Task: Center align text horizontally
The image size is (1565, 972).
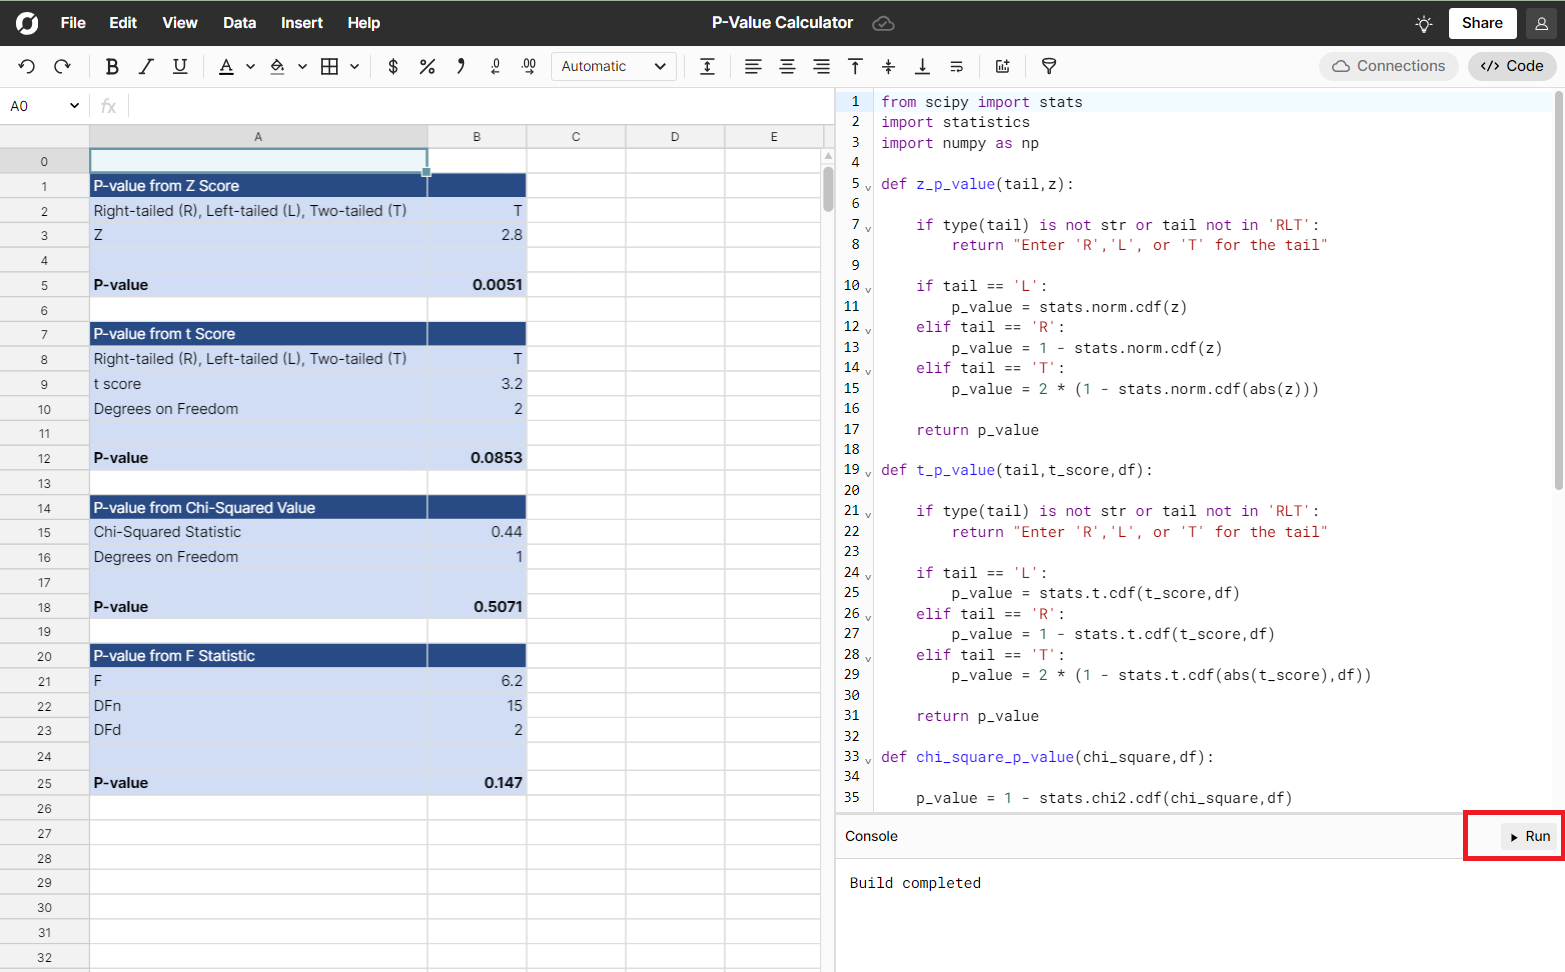Action: pyautogui.click(x=787, y=66)
